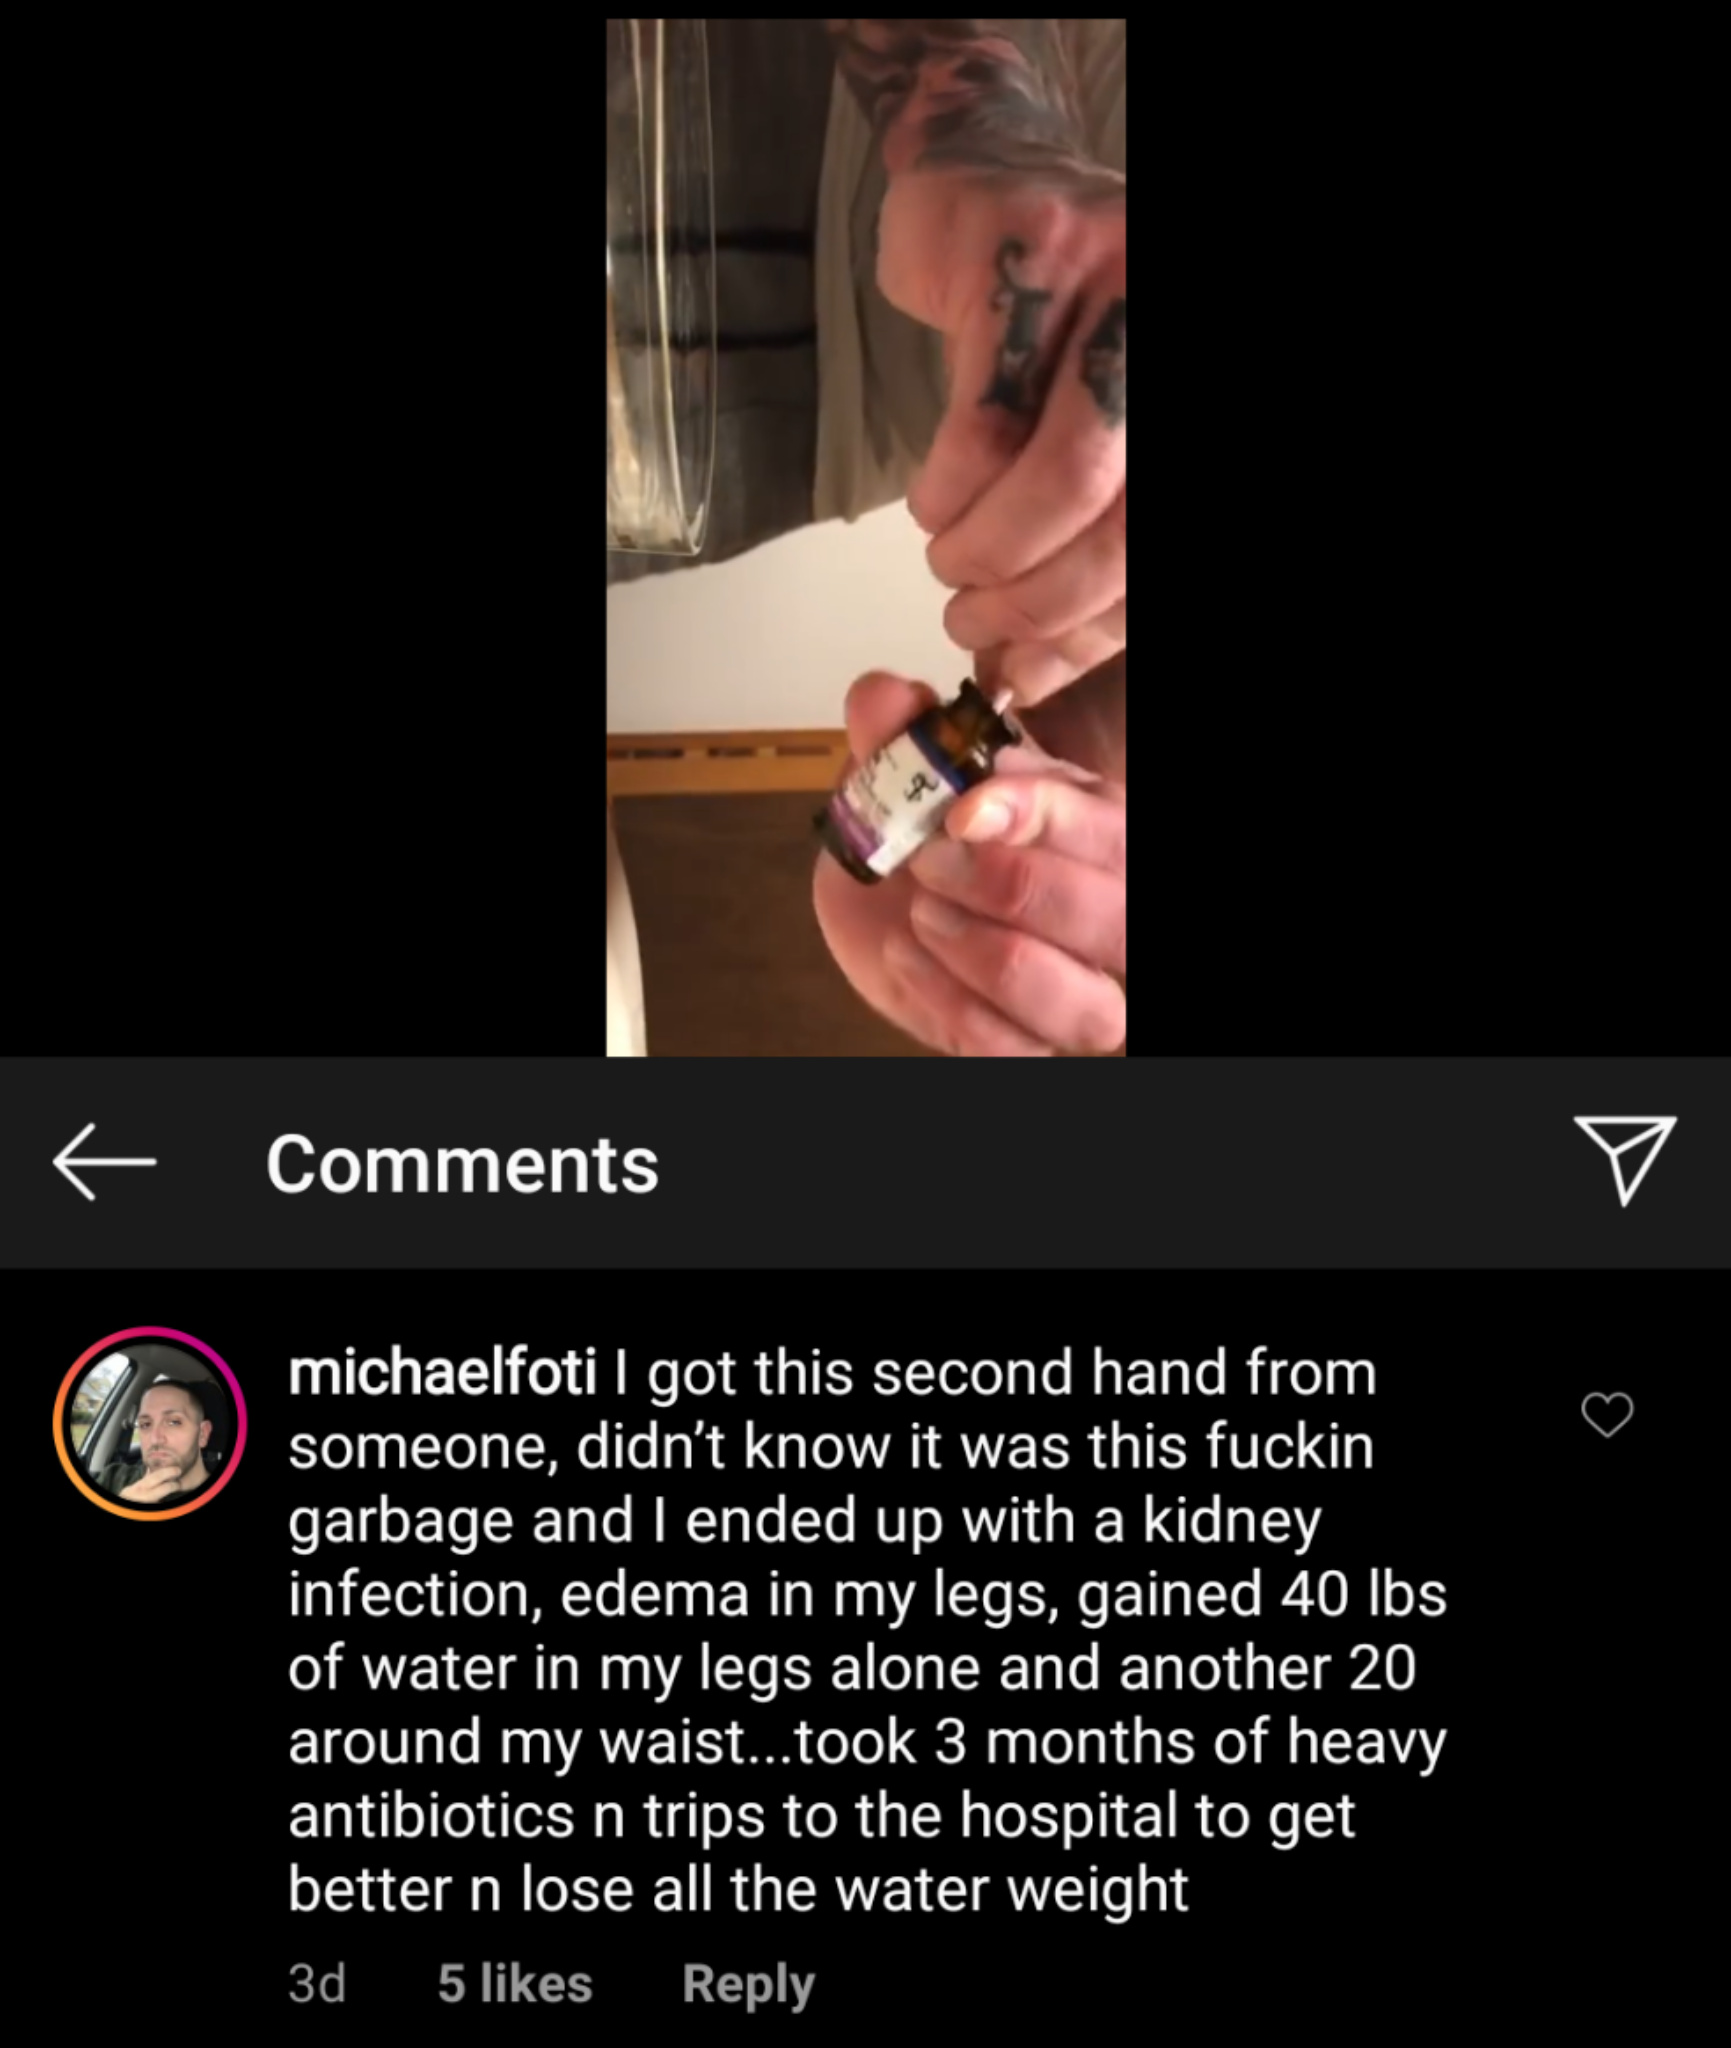View who gave the 5 likes
The image size is (1731, 2048).
(x=515, y=1983)
